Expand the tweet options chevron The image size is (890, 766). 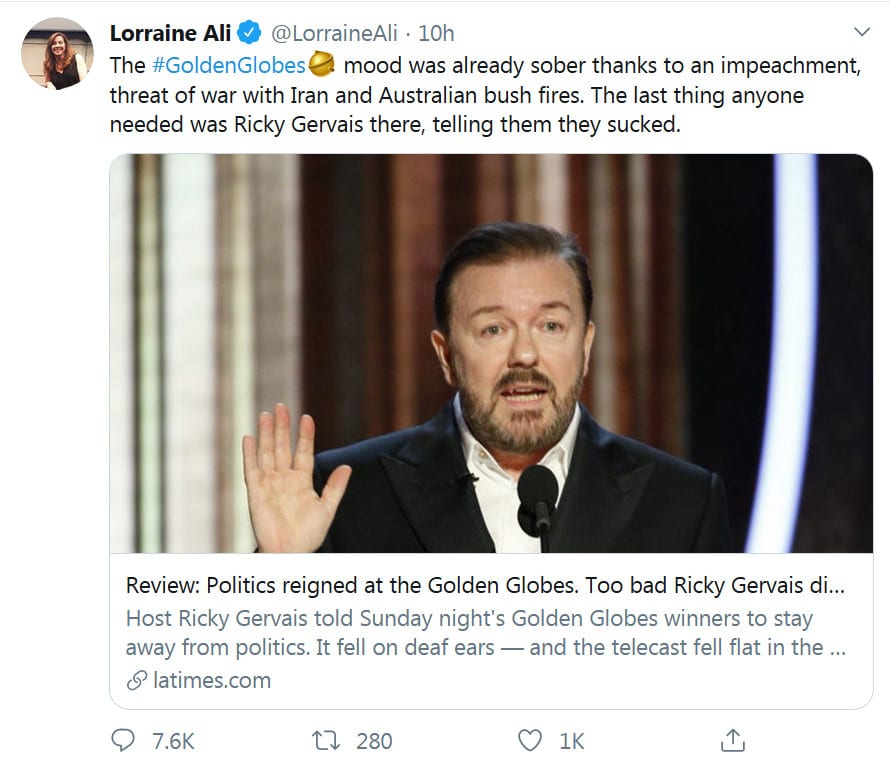point(861,33)
